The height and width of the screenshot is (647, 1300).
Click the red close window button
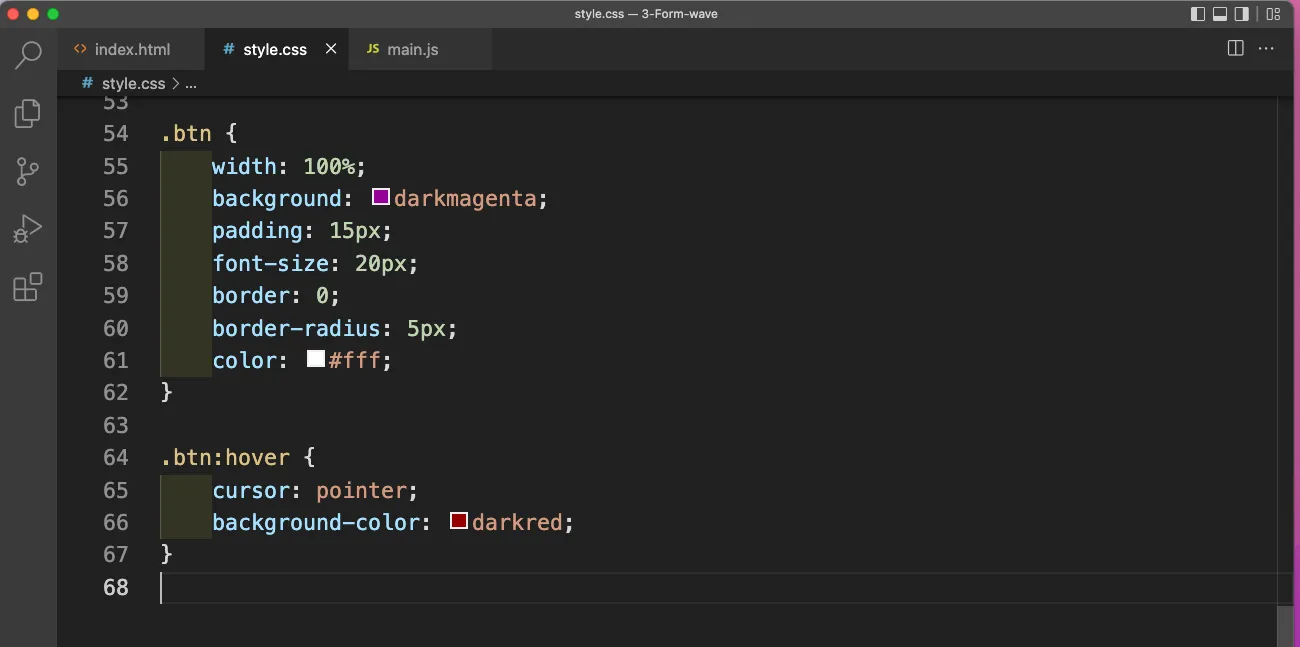click(14, 14)
